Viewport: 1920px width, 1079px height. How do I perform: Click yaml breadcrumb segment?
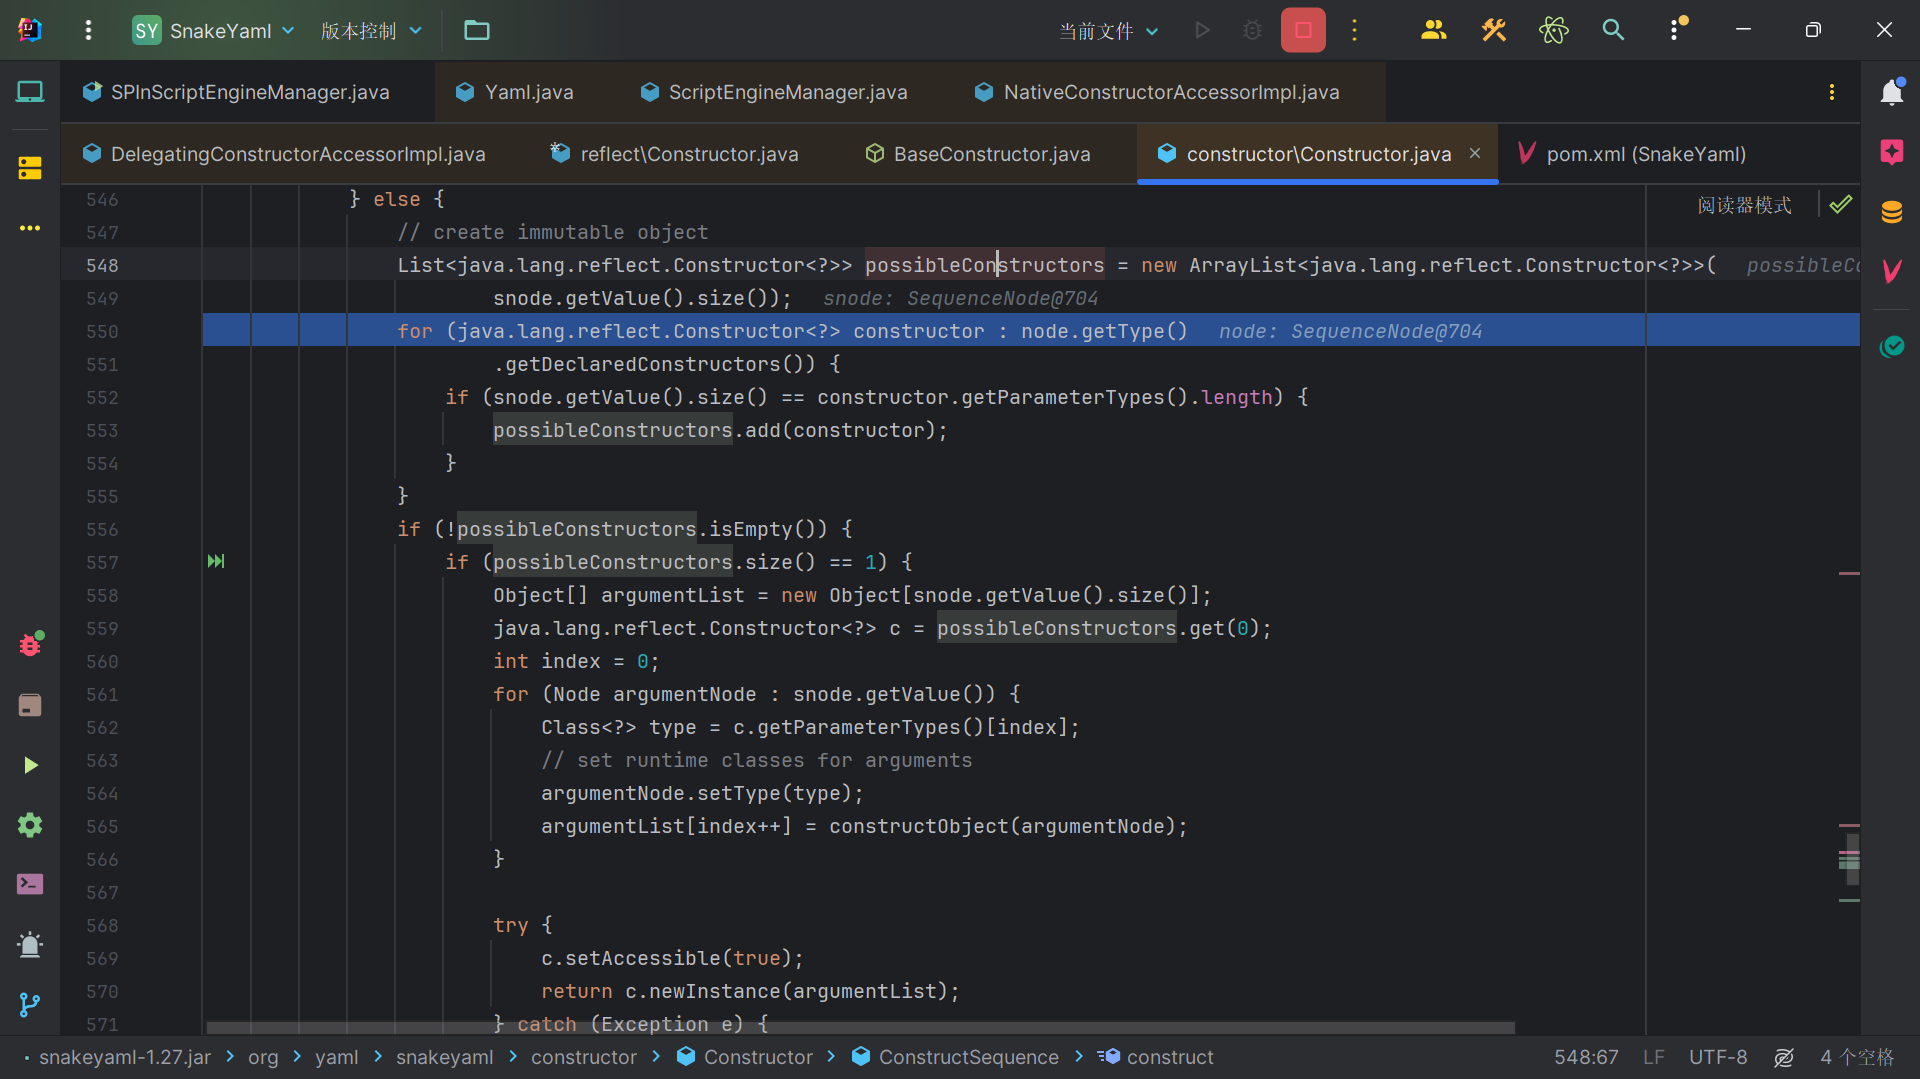pyautogui.click(x=336, y=1057)
